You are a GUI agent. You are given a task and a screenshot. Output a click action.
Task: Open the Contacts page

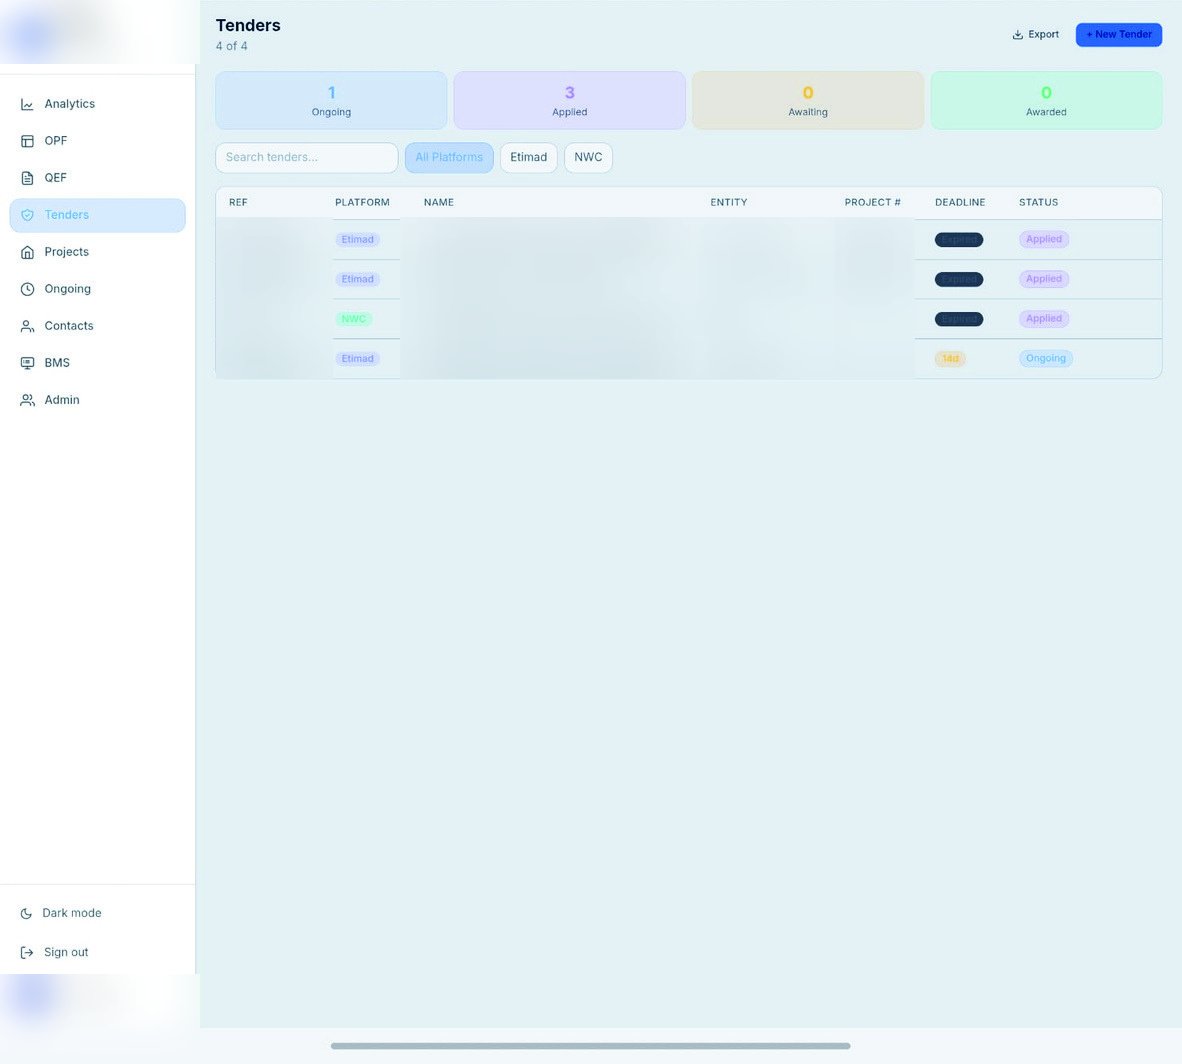coord(97,326)
